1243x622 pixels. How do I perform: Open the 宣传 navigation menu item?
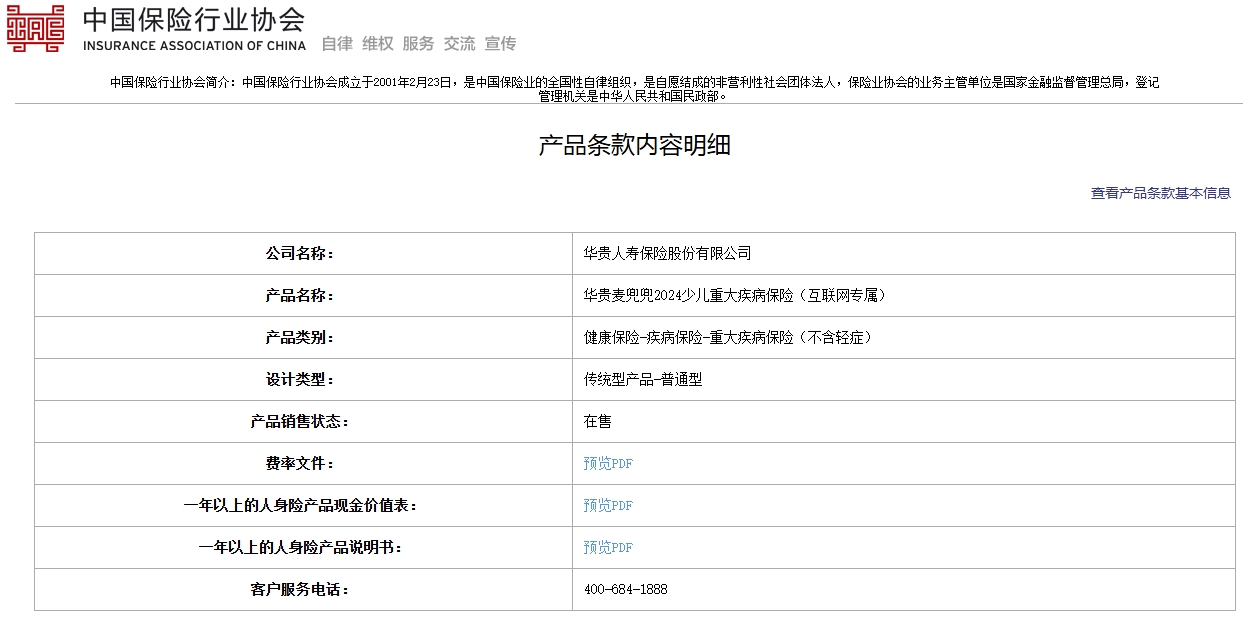tap(501, 43)
